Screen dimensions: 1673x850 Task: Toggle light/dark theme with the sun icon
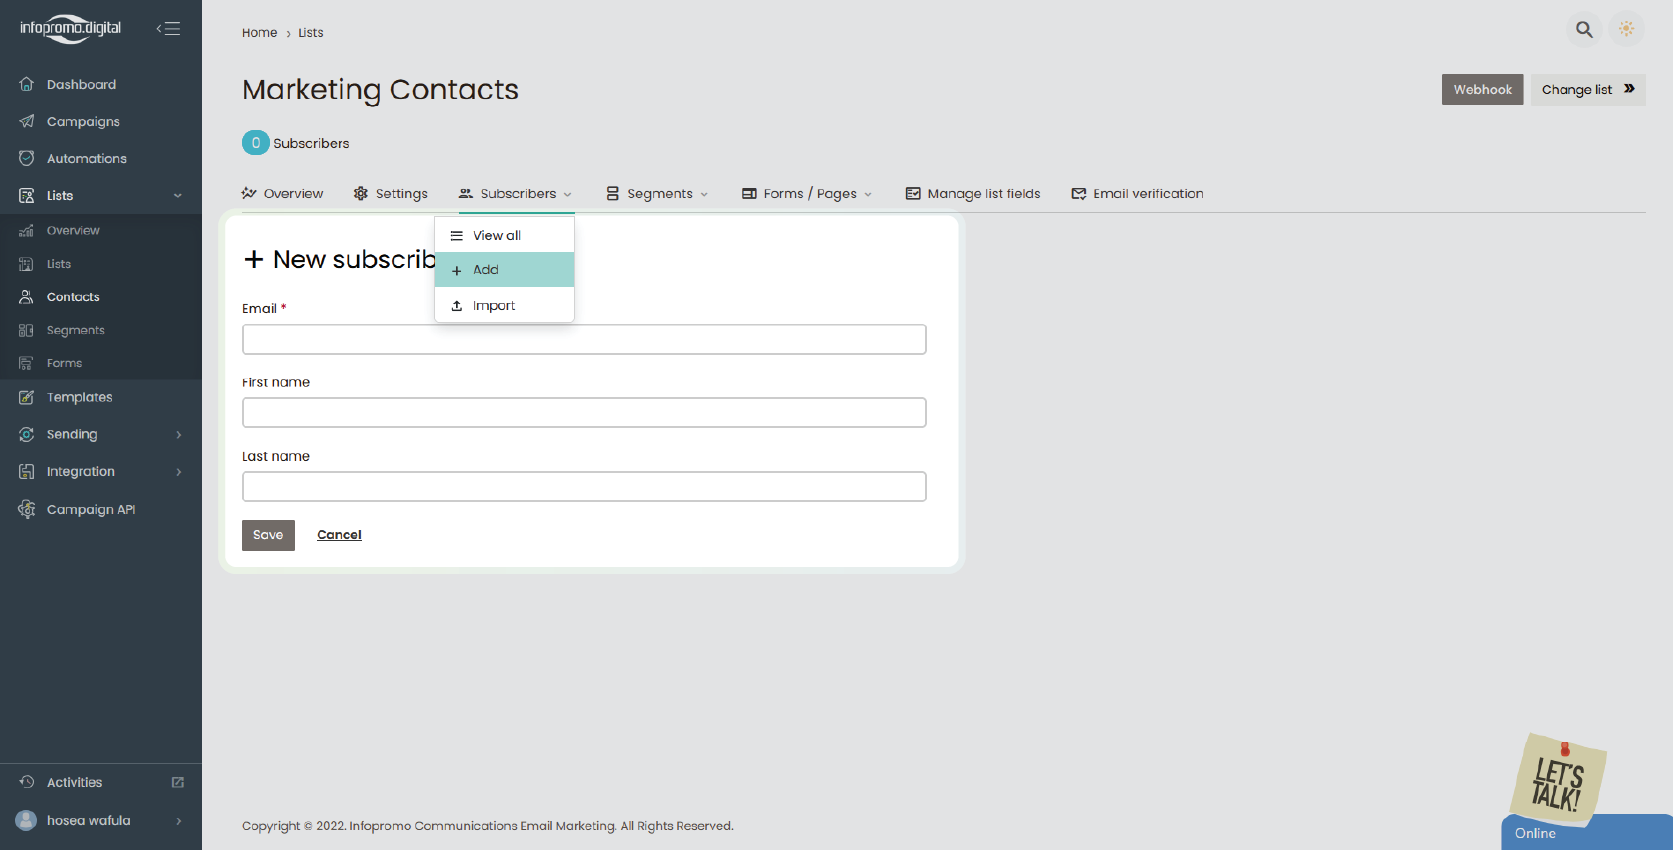[x=1627, y=29]
